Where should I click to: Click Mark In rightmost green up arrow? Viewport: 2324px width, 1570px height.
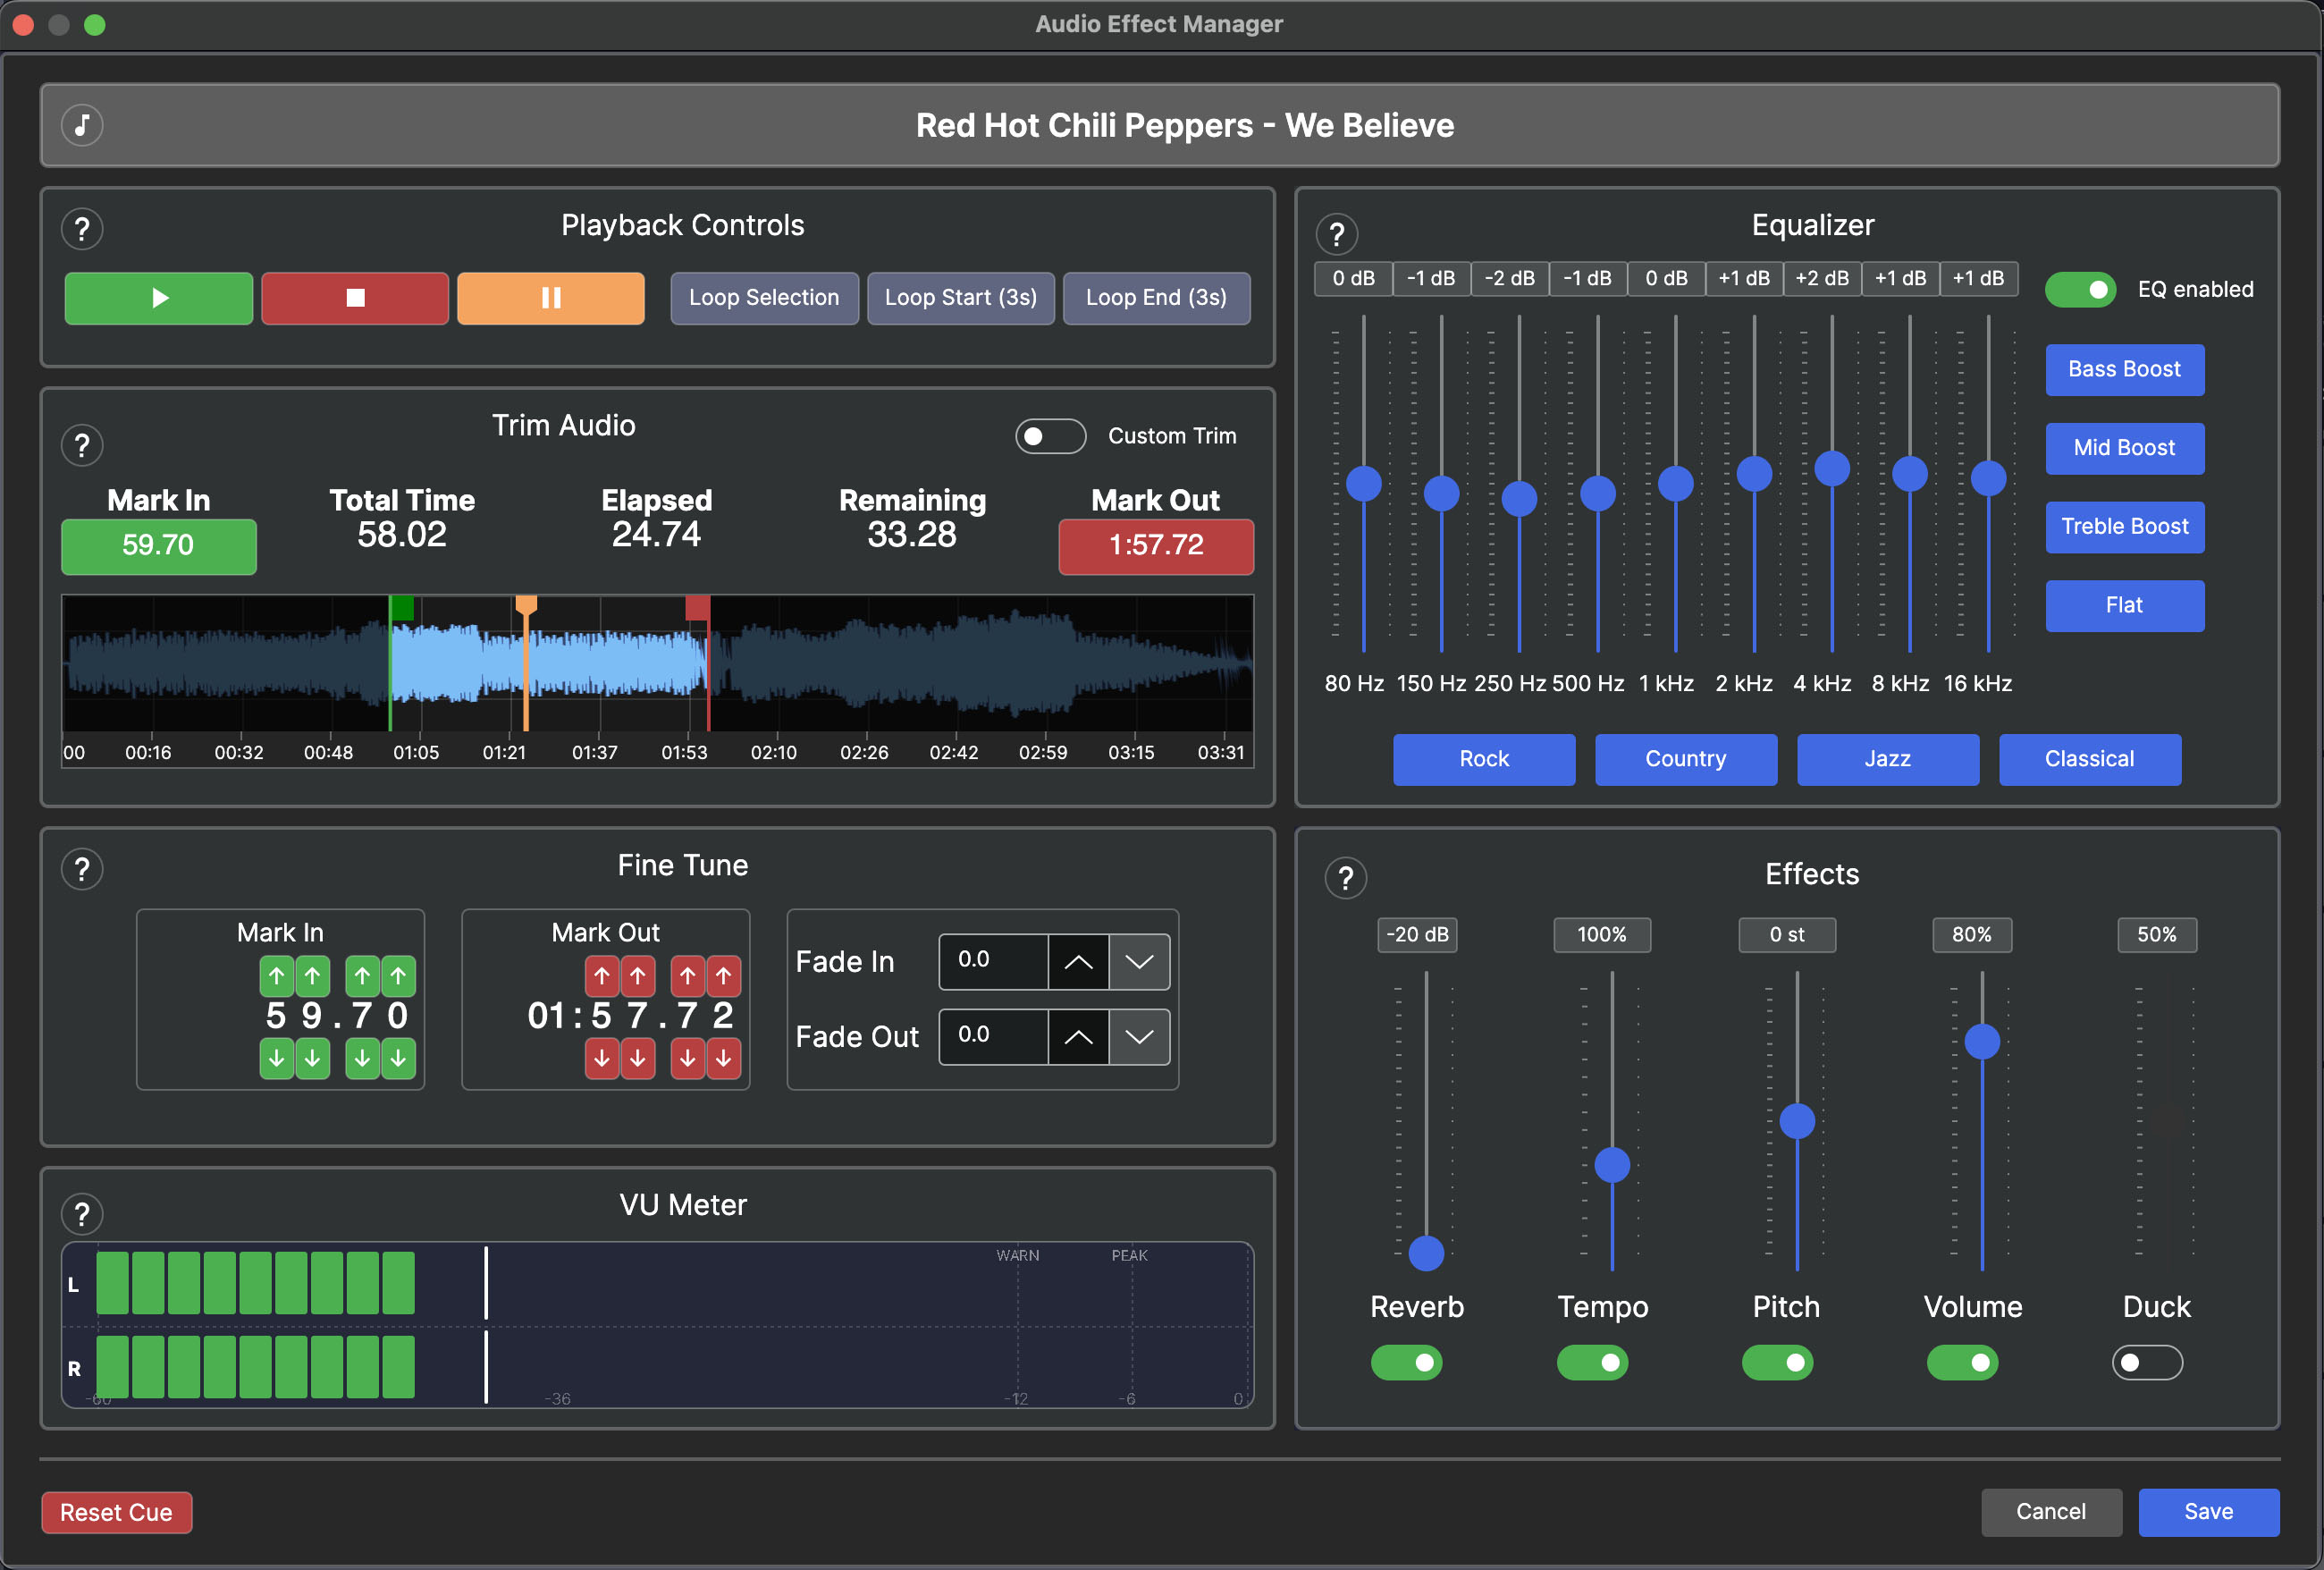coord(398,975)
